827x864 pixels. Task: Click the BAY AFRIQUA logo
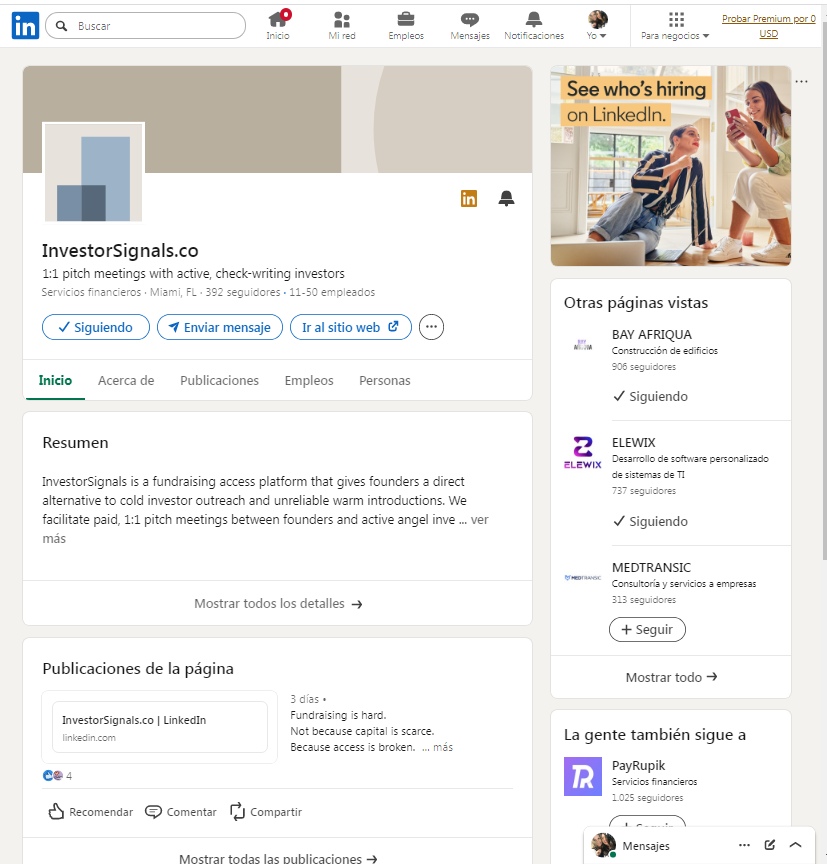coord(583,345)
